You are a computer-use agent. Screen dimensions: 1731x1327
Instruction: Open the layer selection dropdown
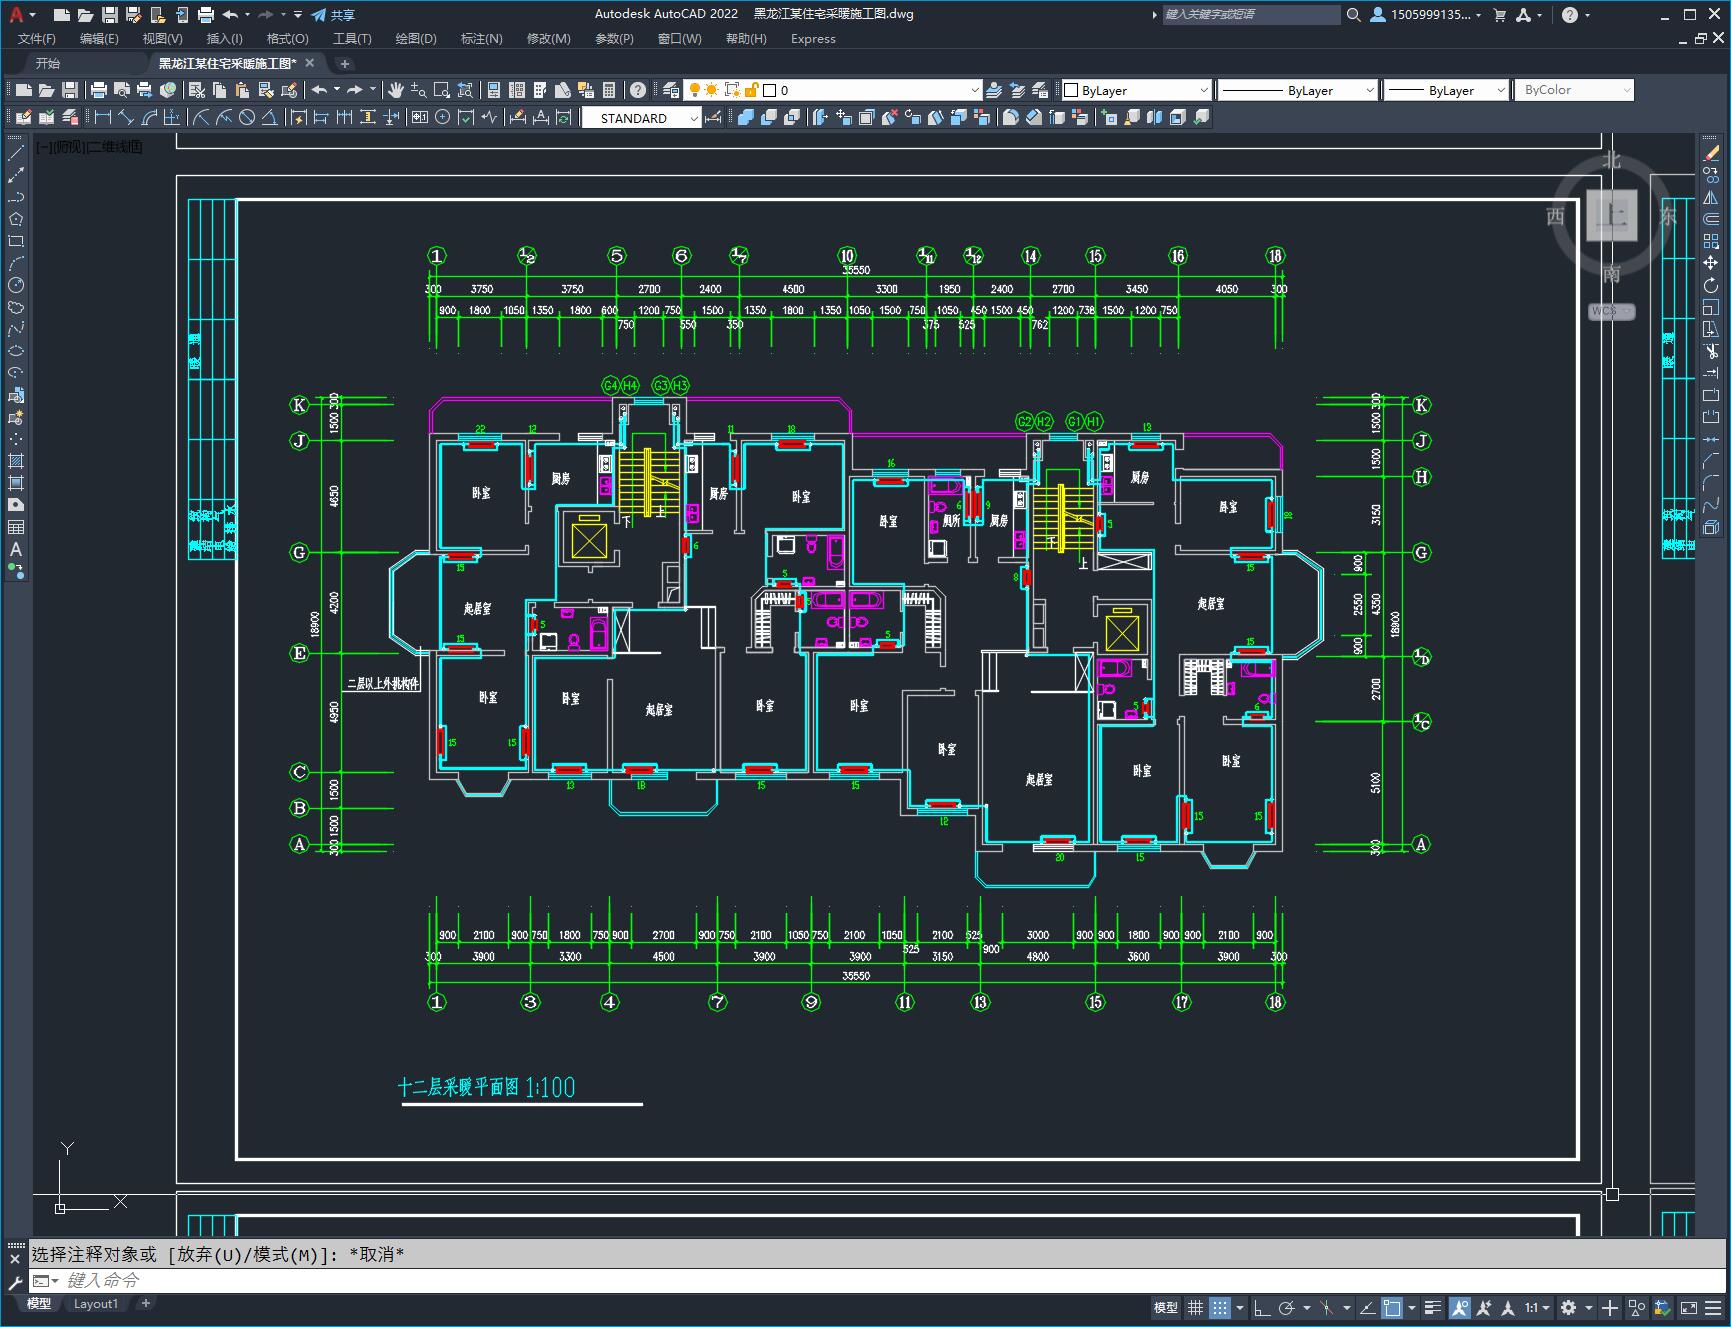click(832, 90)
